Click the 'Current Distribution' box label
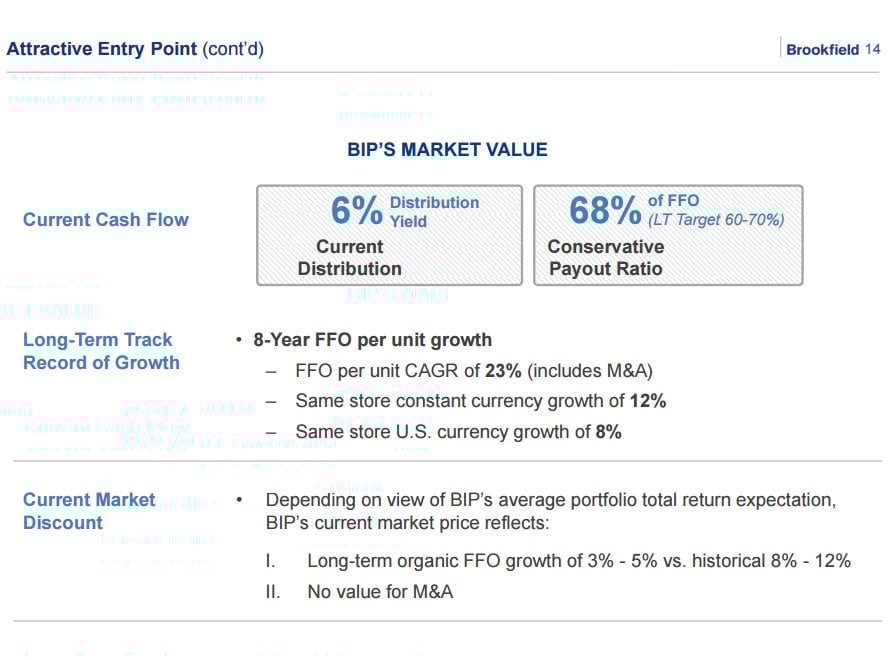This screenshot has height=660, width=896. tap(349, 258)
